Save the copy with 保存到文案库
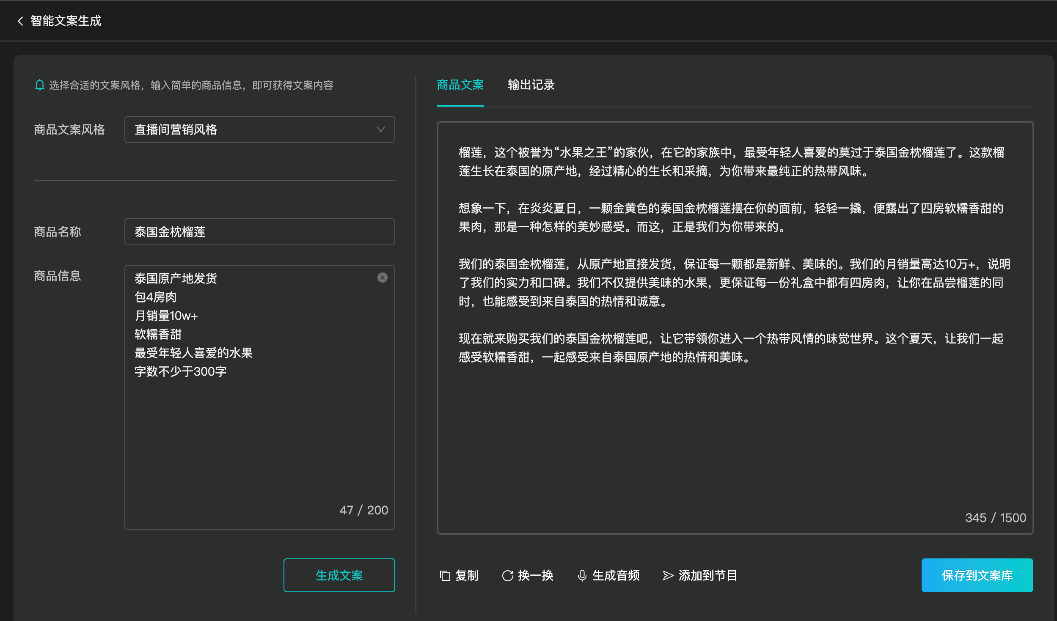The height and width of the screenshot is (621, 1057). pos(976,576)
